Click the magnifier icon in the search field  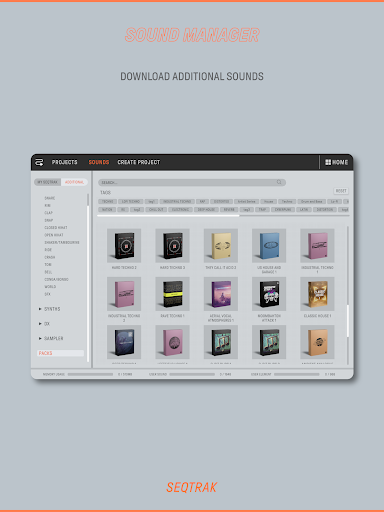coord(279,182)
